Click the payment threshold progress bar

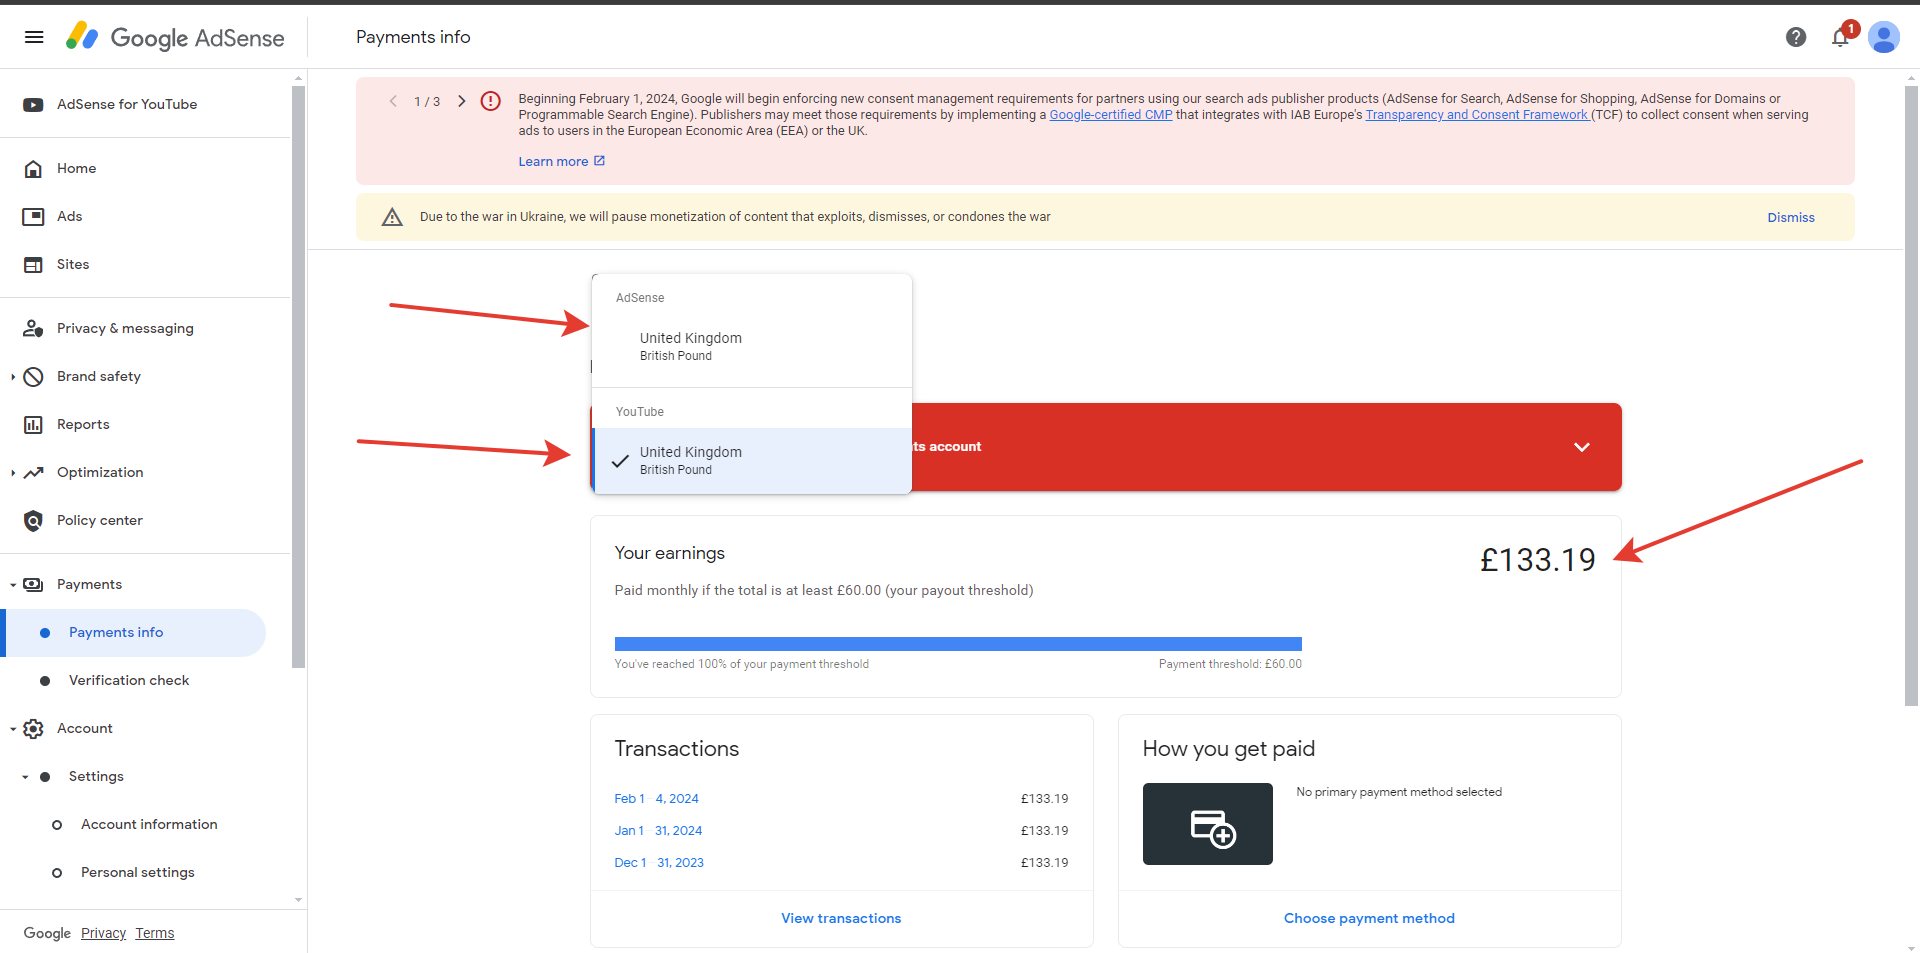point(958,644)
